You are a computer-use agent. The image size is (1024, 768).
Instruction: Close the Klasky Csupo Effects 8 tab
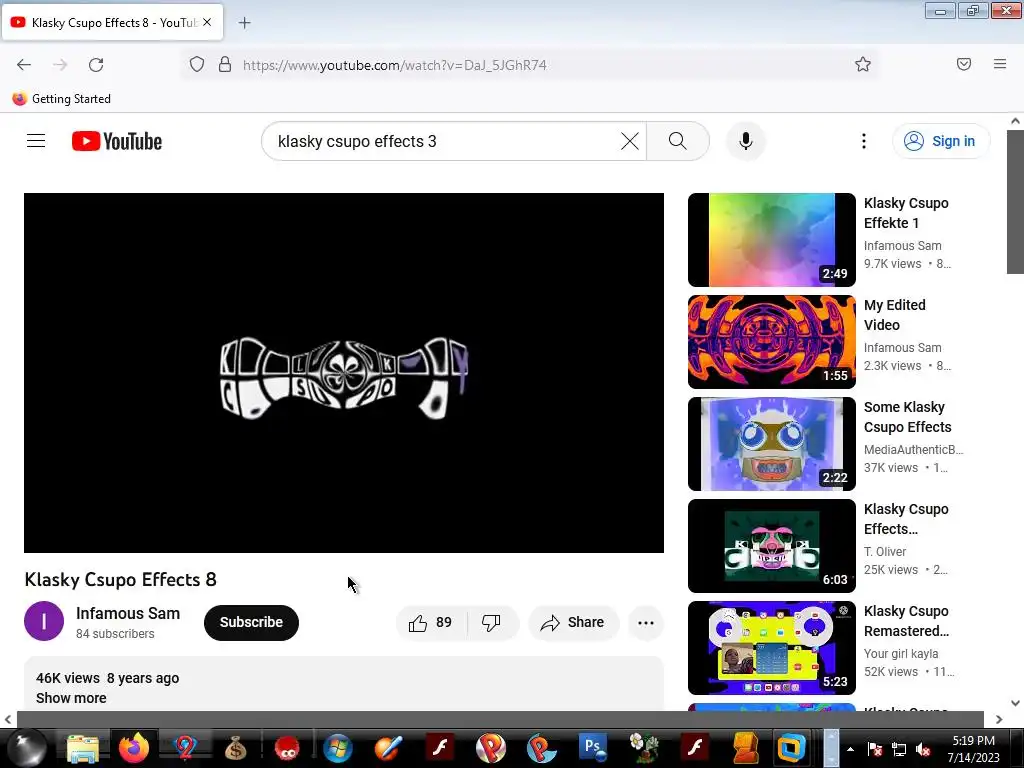point(207,22)
